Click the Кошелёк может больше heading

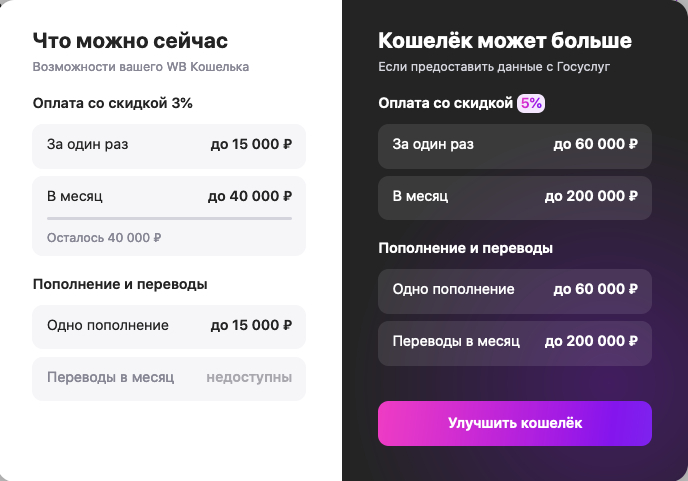(504, 41)
